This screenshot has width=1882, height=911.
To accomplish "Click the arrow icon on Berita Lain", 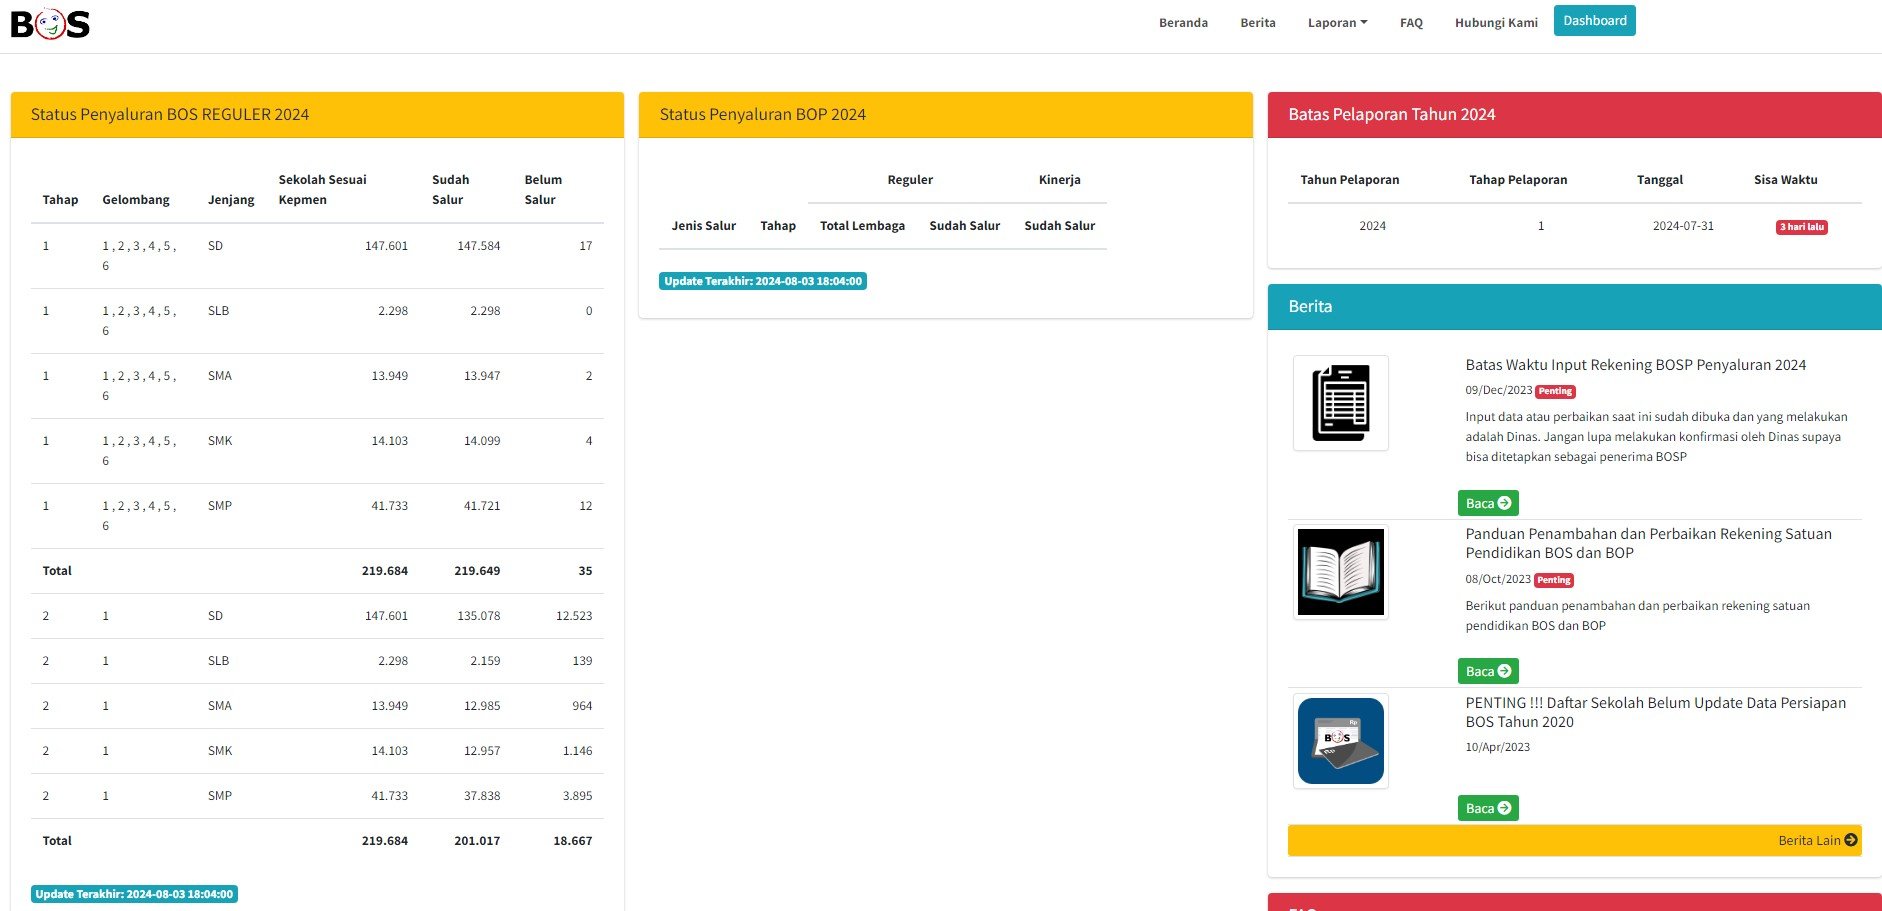I will point(1850,840).
